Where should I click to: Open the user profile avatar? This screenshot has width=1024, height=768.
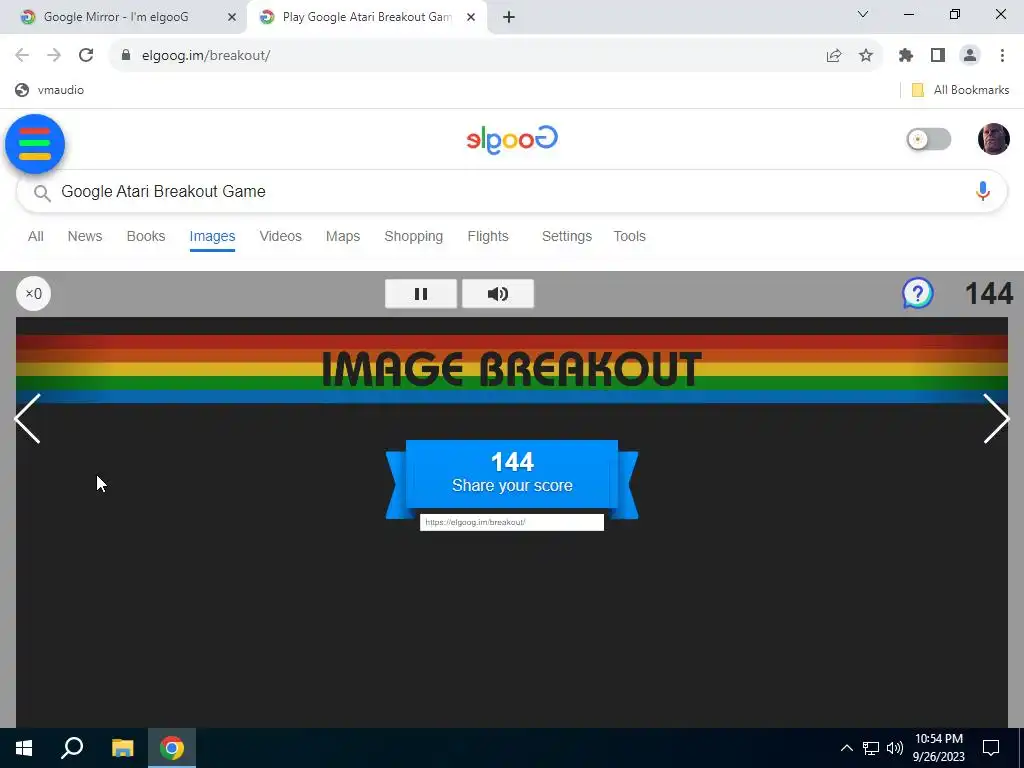993,139
